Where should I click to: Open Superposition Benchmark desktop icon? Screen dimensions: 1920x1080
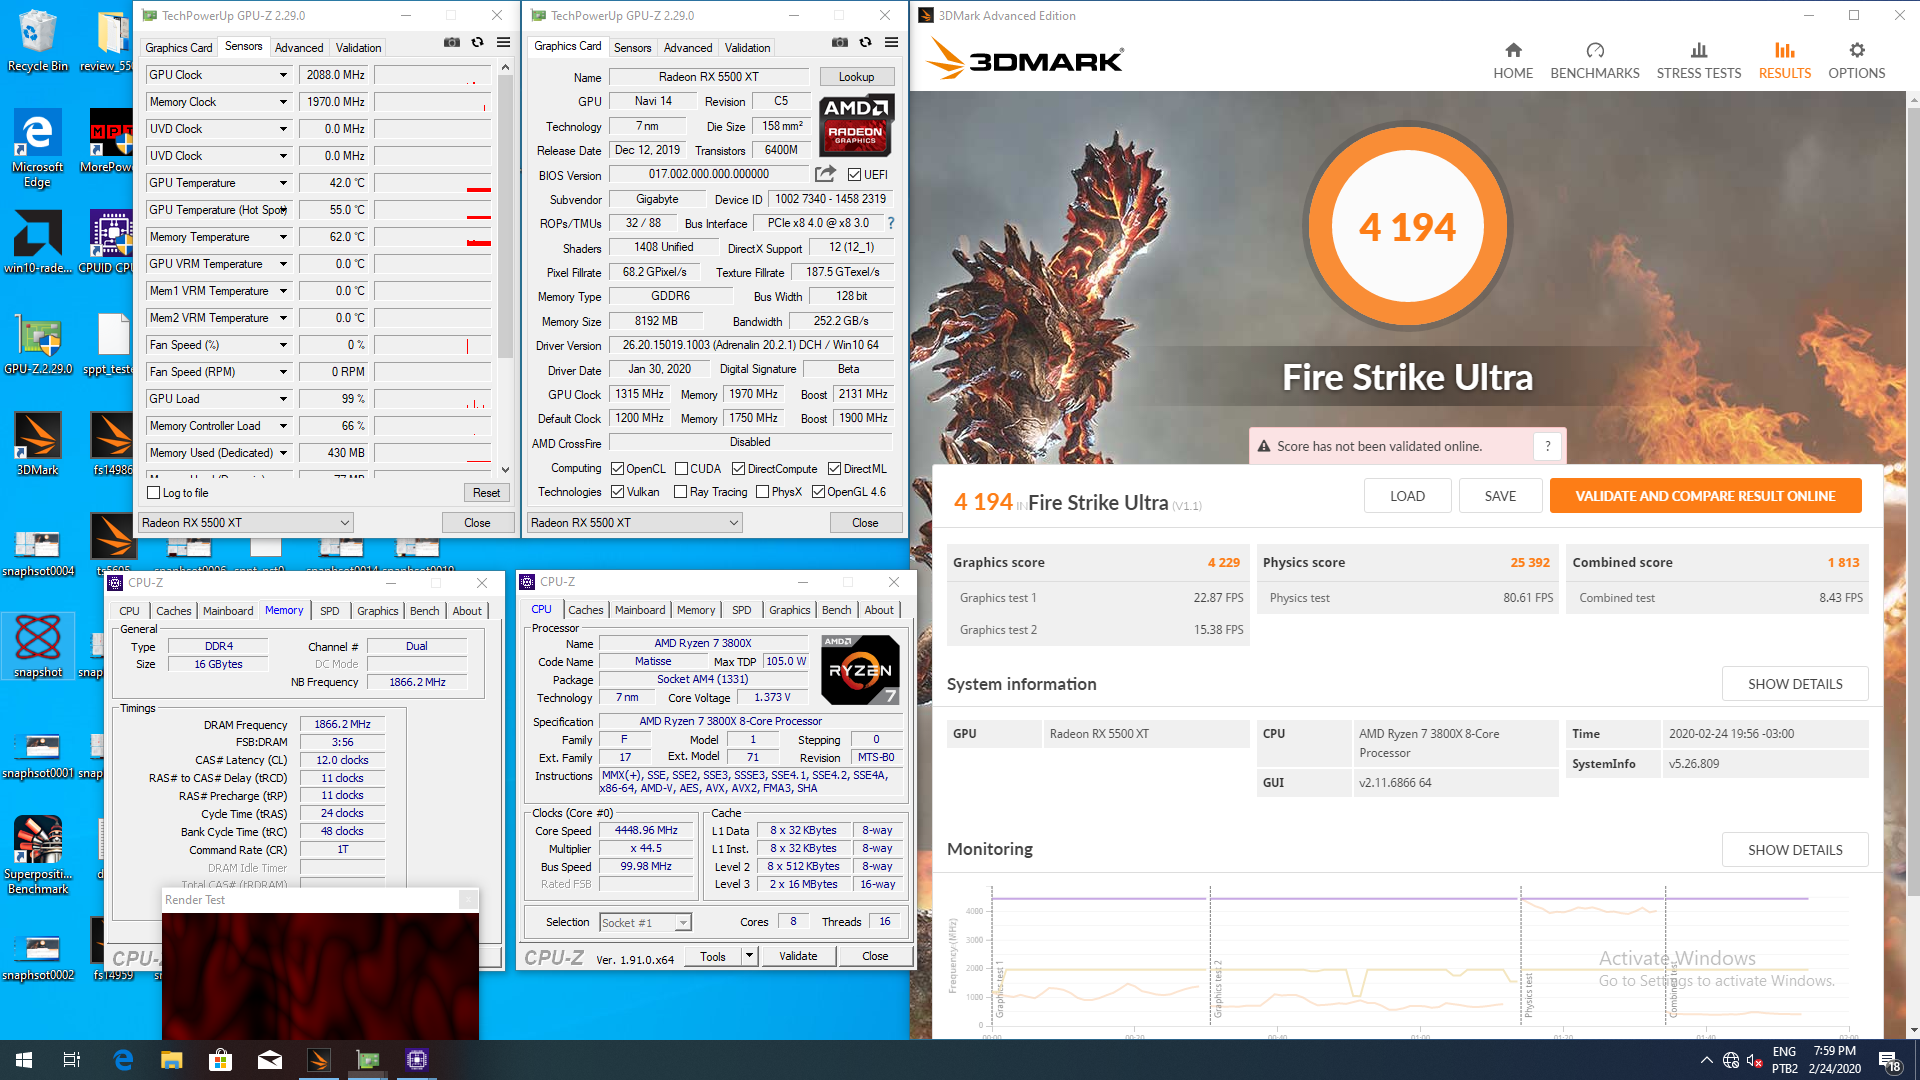click(38, 855)
